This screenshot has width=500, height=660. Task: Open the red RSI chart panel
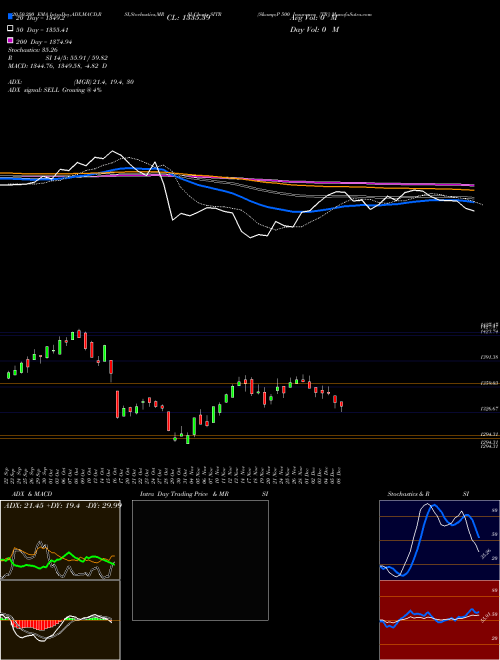pos(439,620)
